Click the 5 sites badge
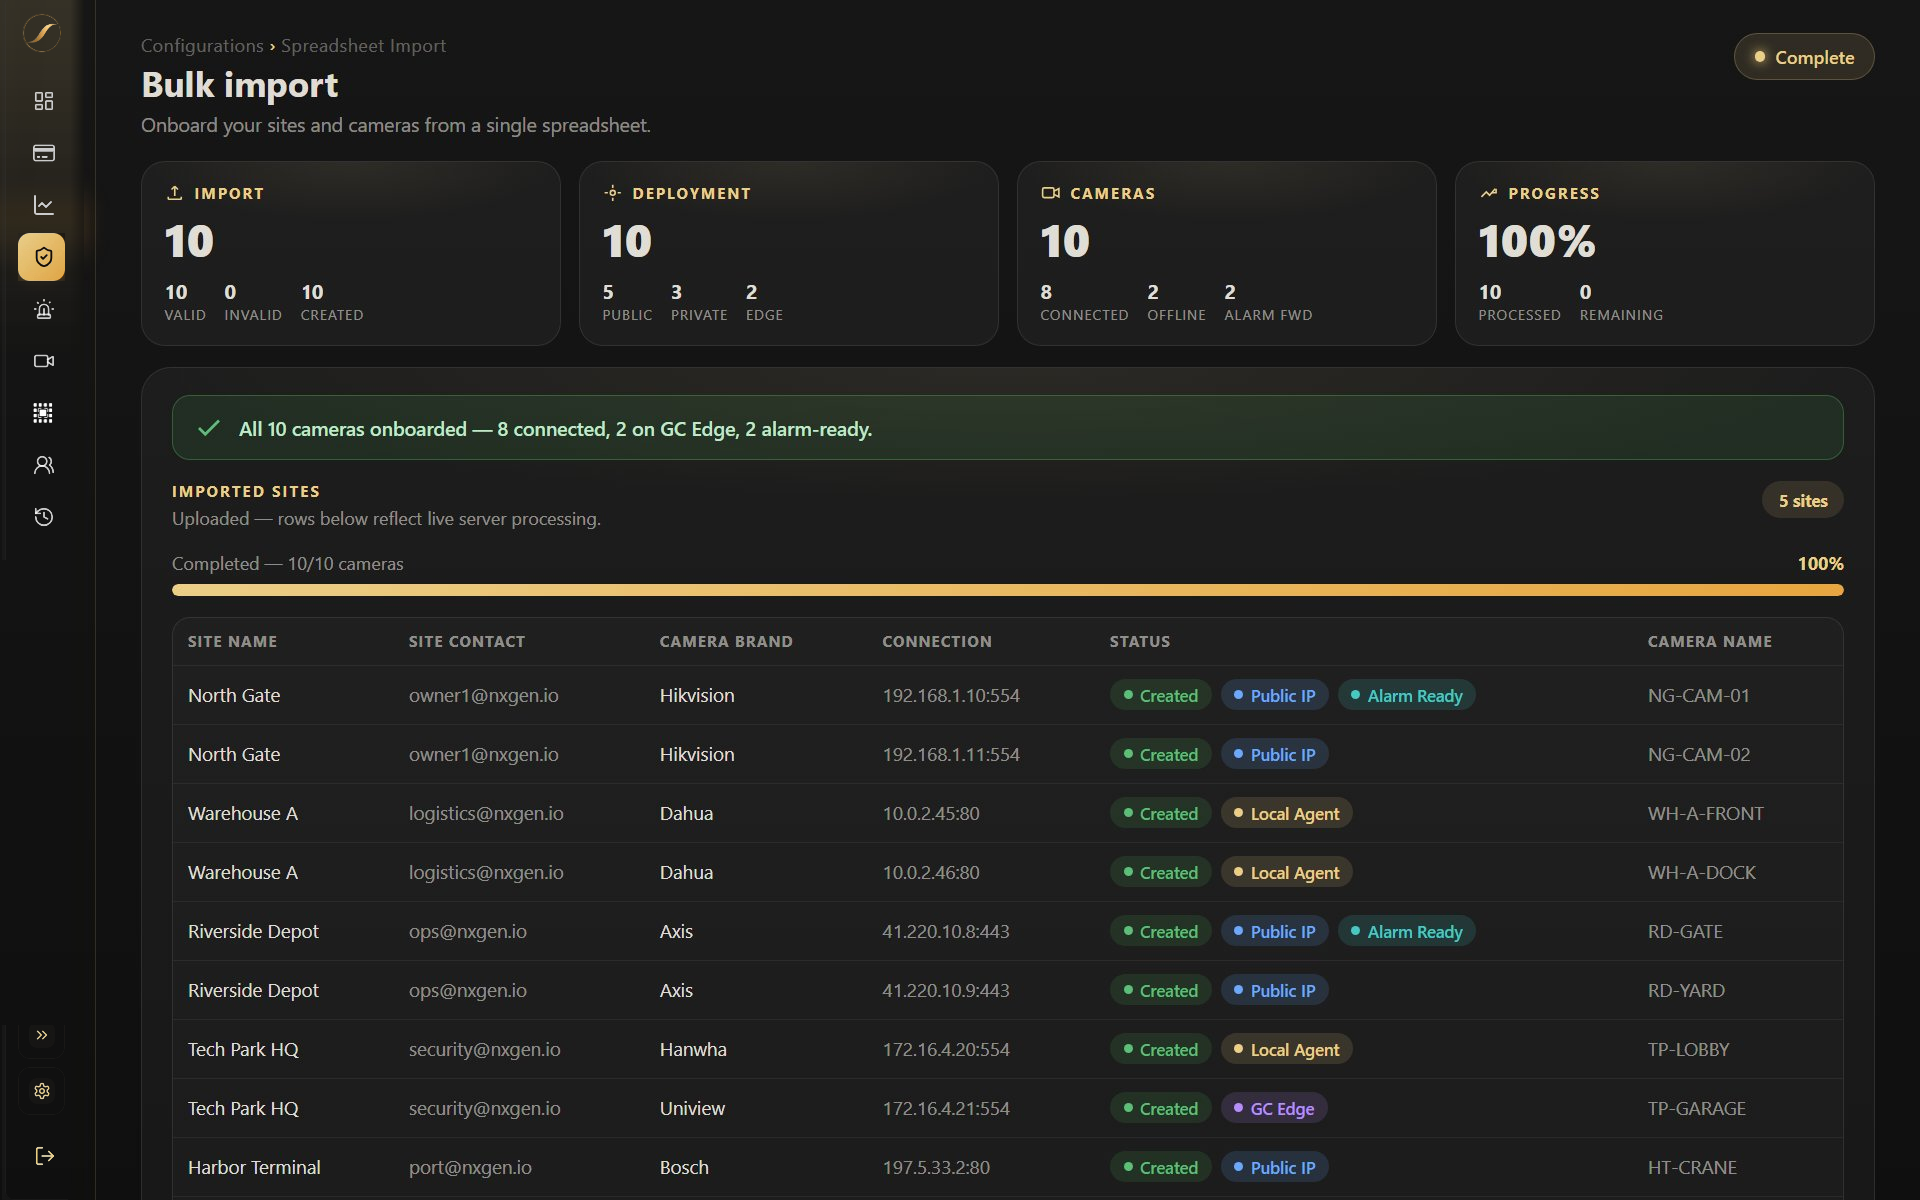 [1802, 501]
